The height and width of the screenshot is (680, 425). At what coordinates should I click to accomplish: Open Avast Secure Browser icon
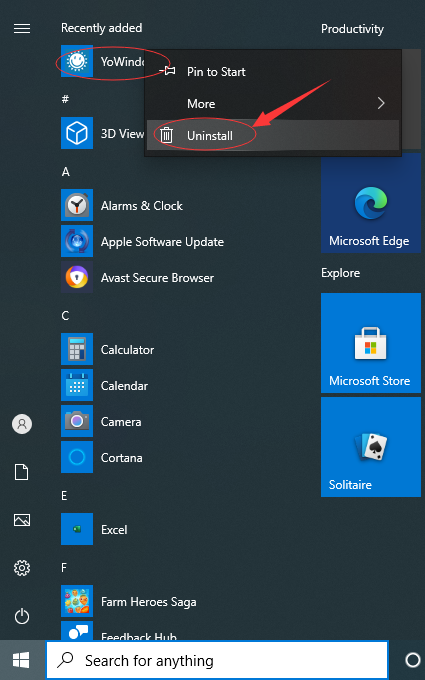pyautogui.click(x=77, y=277)
